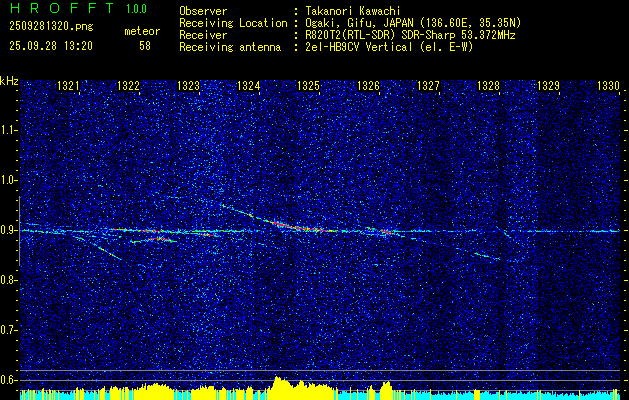Click the kHz axis unit label

click(x=9, y=81)
